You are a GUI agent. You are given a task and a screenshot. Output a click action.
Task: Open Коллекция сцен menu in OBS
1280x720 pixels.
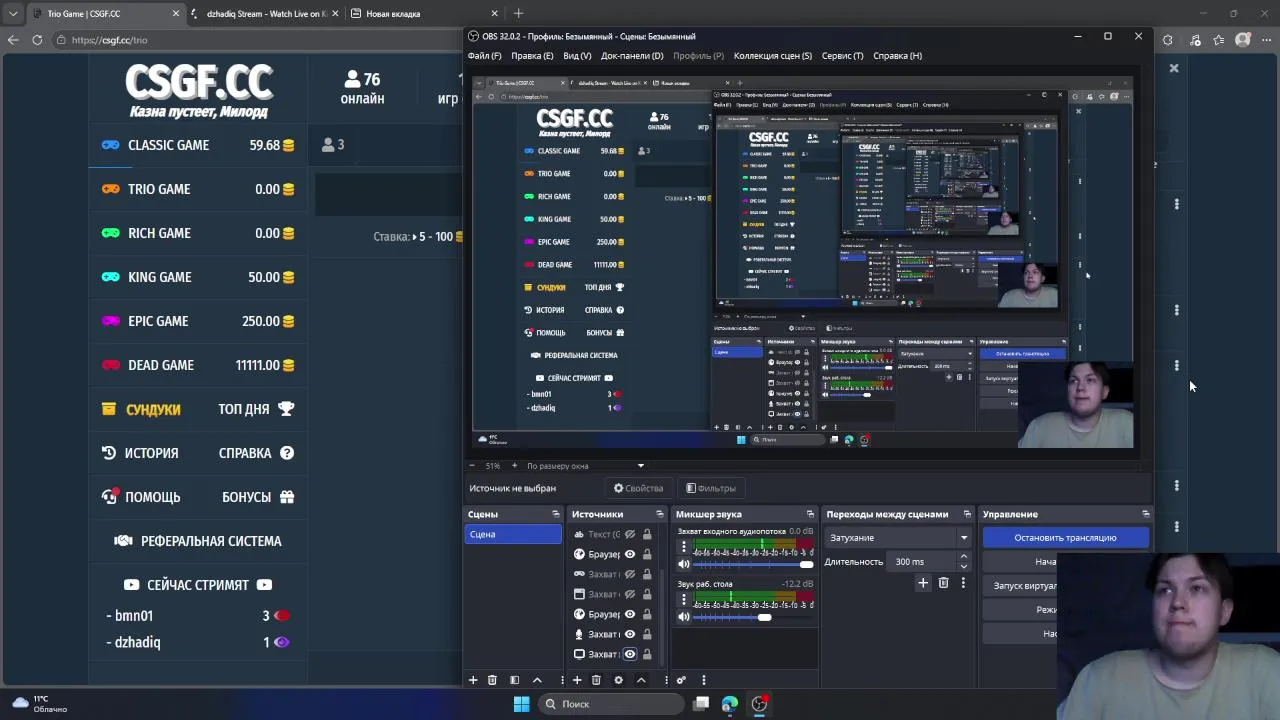773,56
